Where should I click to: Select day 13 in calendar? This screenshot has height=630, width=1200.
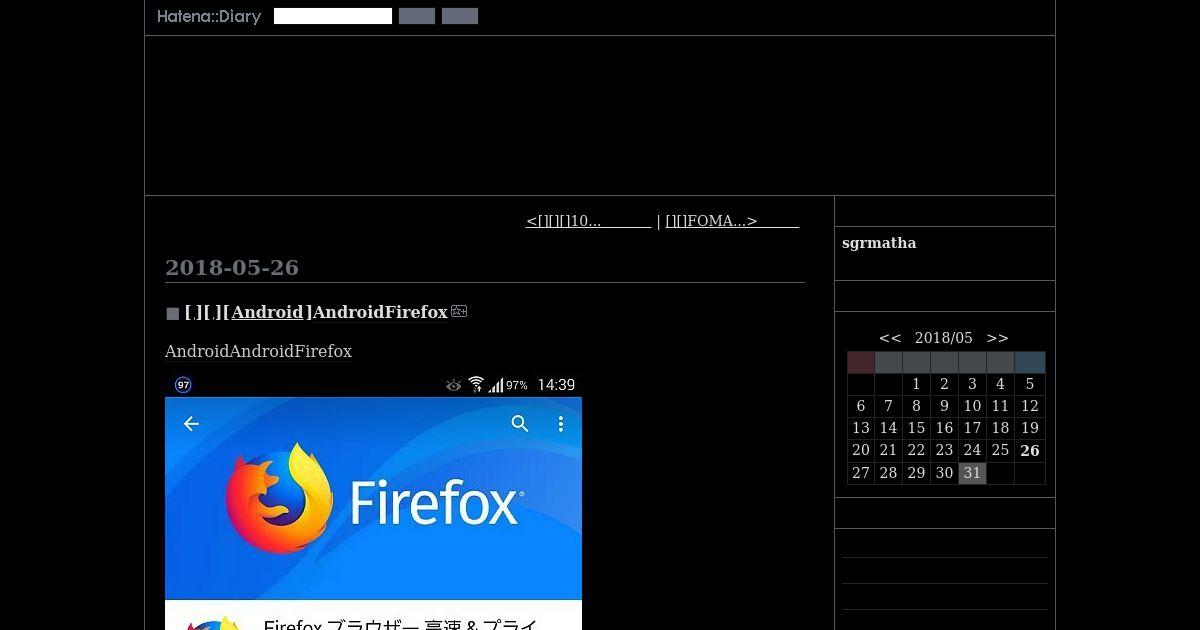click(861, 428)
